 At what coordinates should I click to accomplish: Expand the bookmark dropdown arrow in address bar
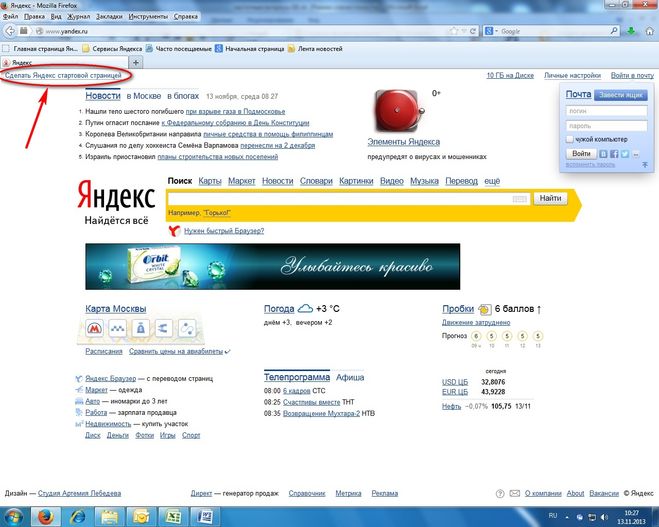pyautogui.click(x=464, y=31)
